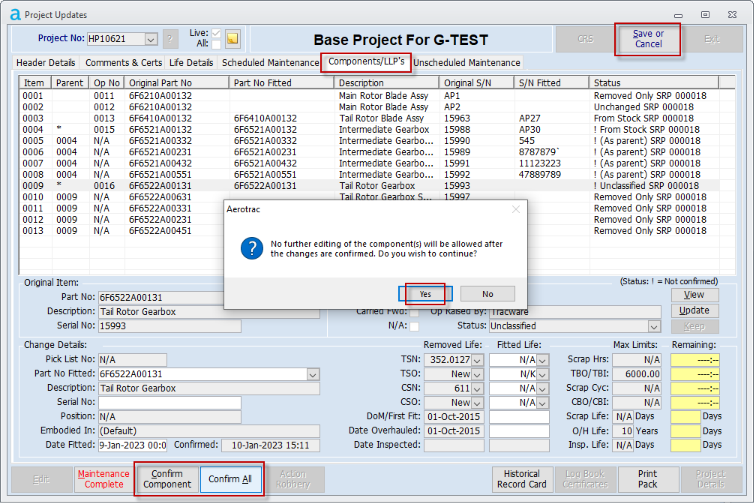Click the Item column header
This screenshot has height=503, width=754.
click(35, 83)
